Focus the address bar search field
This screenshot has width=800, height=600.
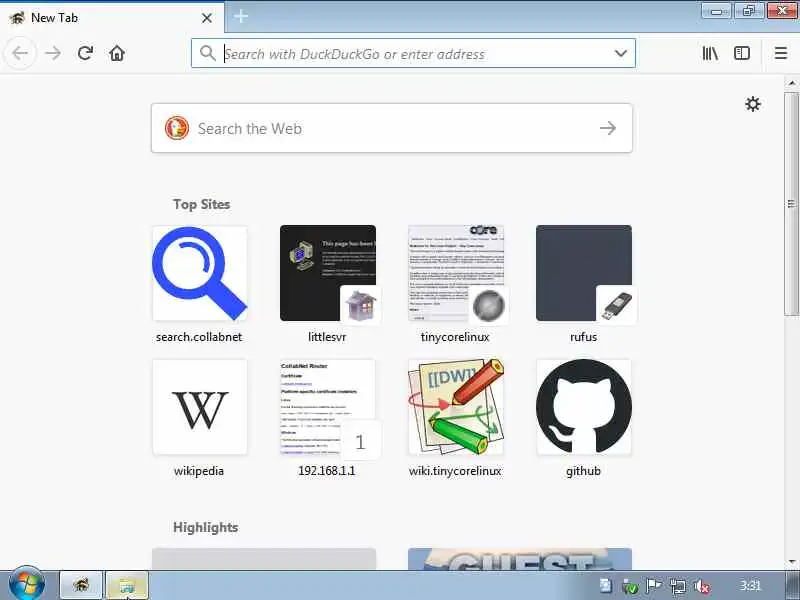413,54
